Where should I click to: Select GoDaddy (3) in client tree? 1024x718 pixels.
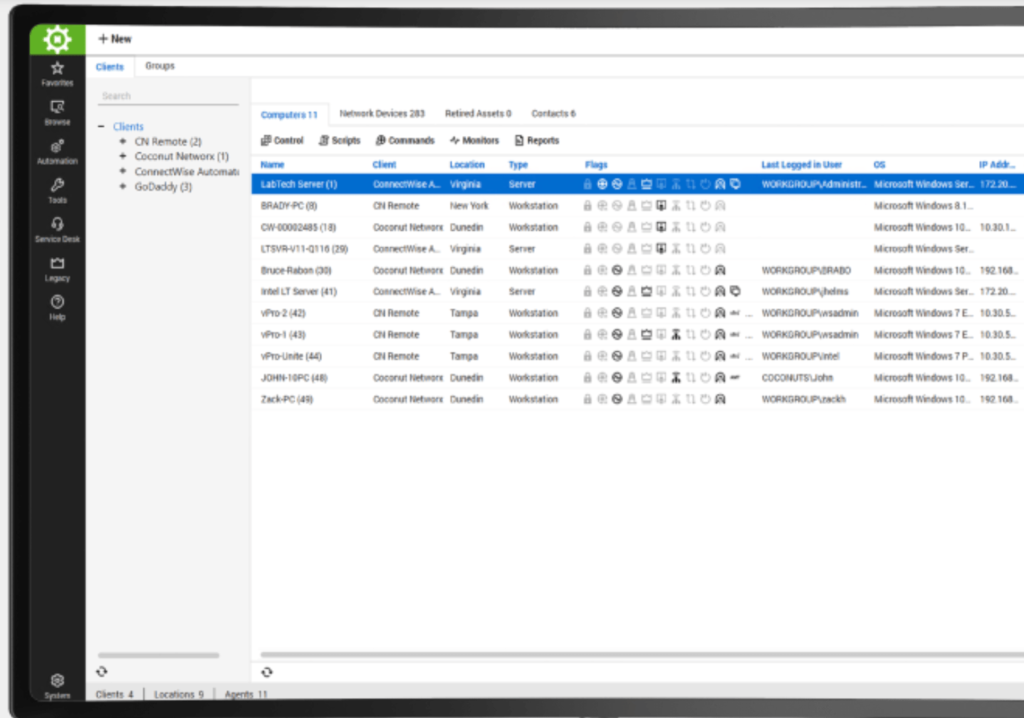163,187
